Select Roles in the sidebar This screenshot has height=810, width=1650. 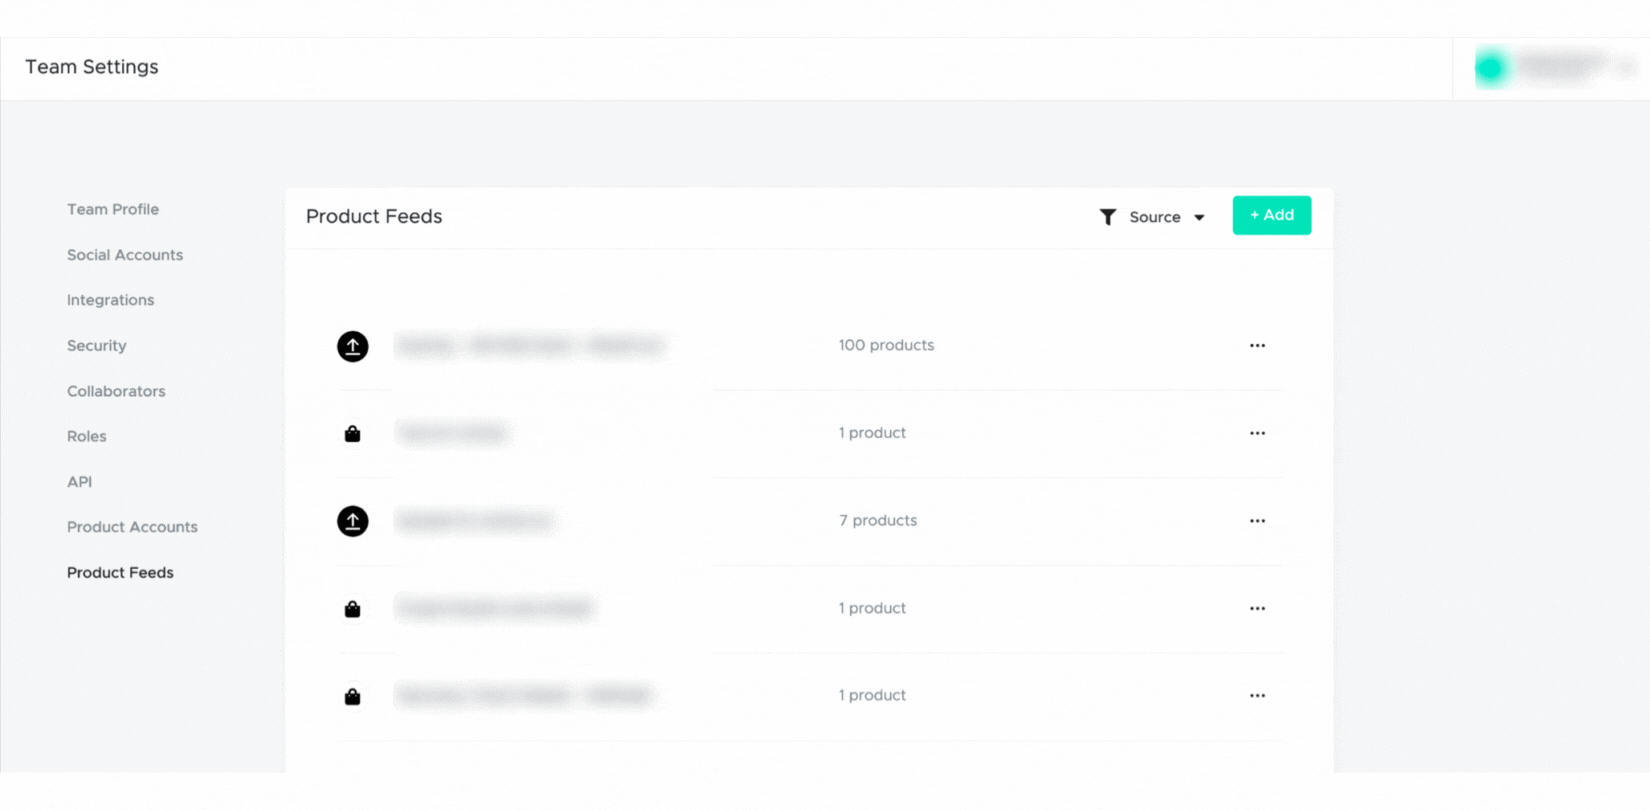86,436
